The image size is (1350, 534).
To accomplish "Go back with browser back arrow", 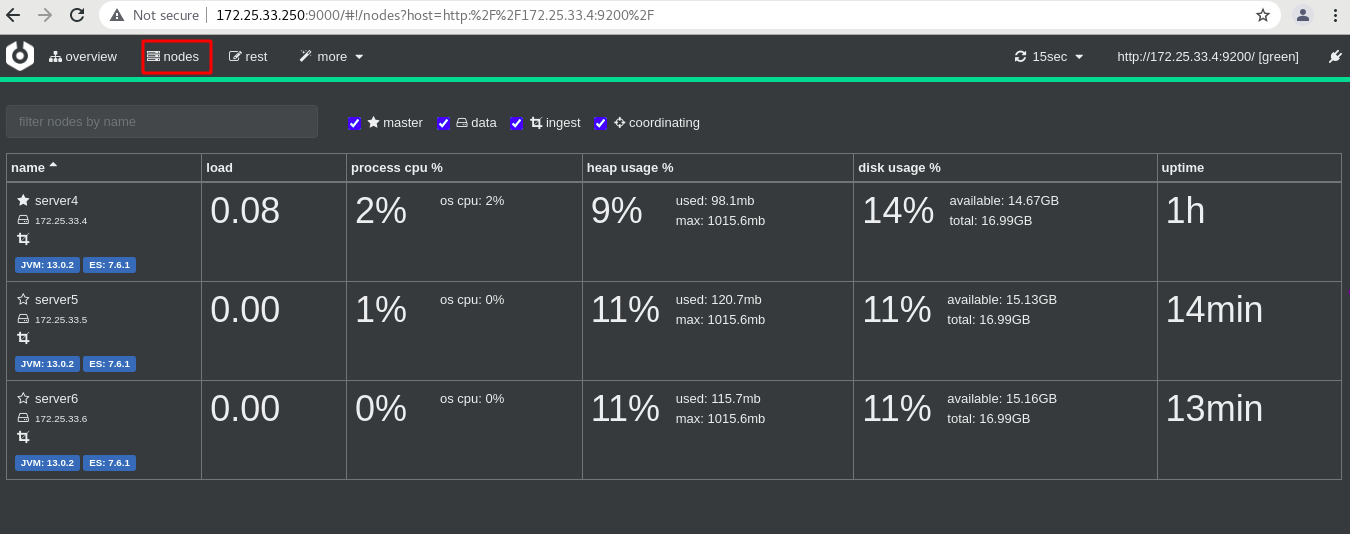I will pos(15,15).
